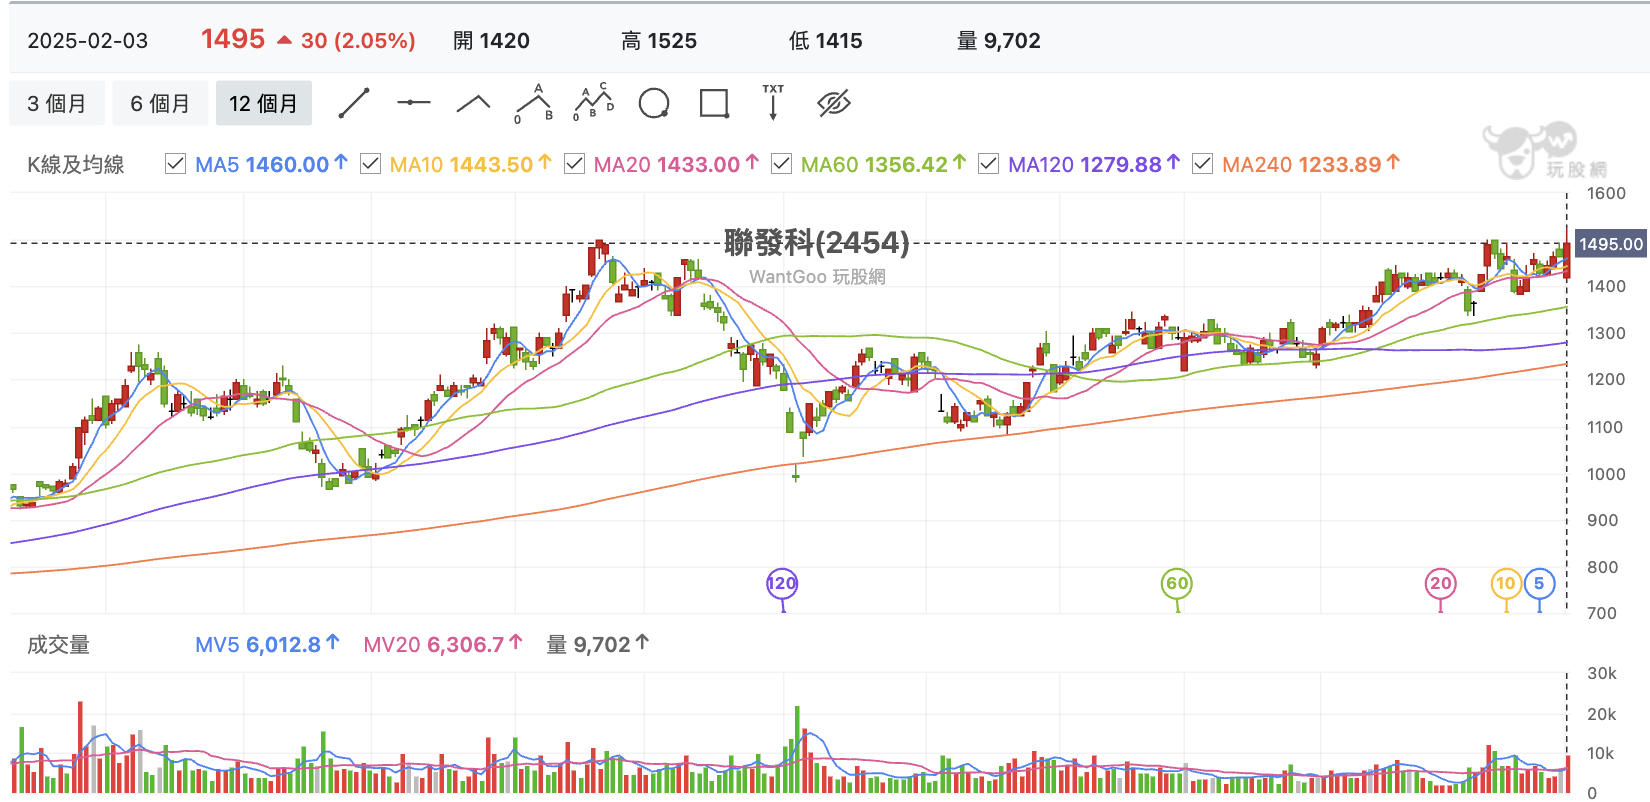Viewport: 1650px width, 802px height.
Task: Click the yellow 10 MA marker
Action: [x=1506, y=584]
